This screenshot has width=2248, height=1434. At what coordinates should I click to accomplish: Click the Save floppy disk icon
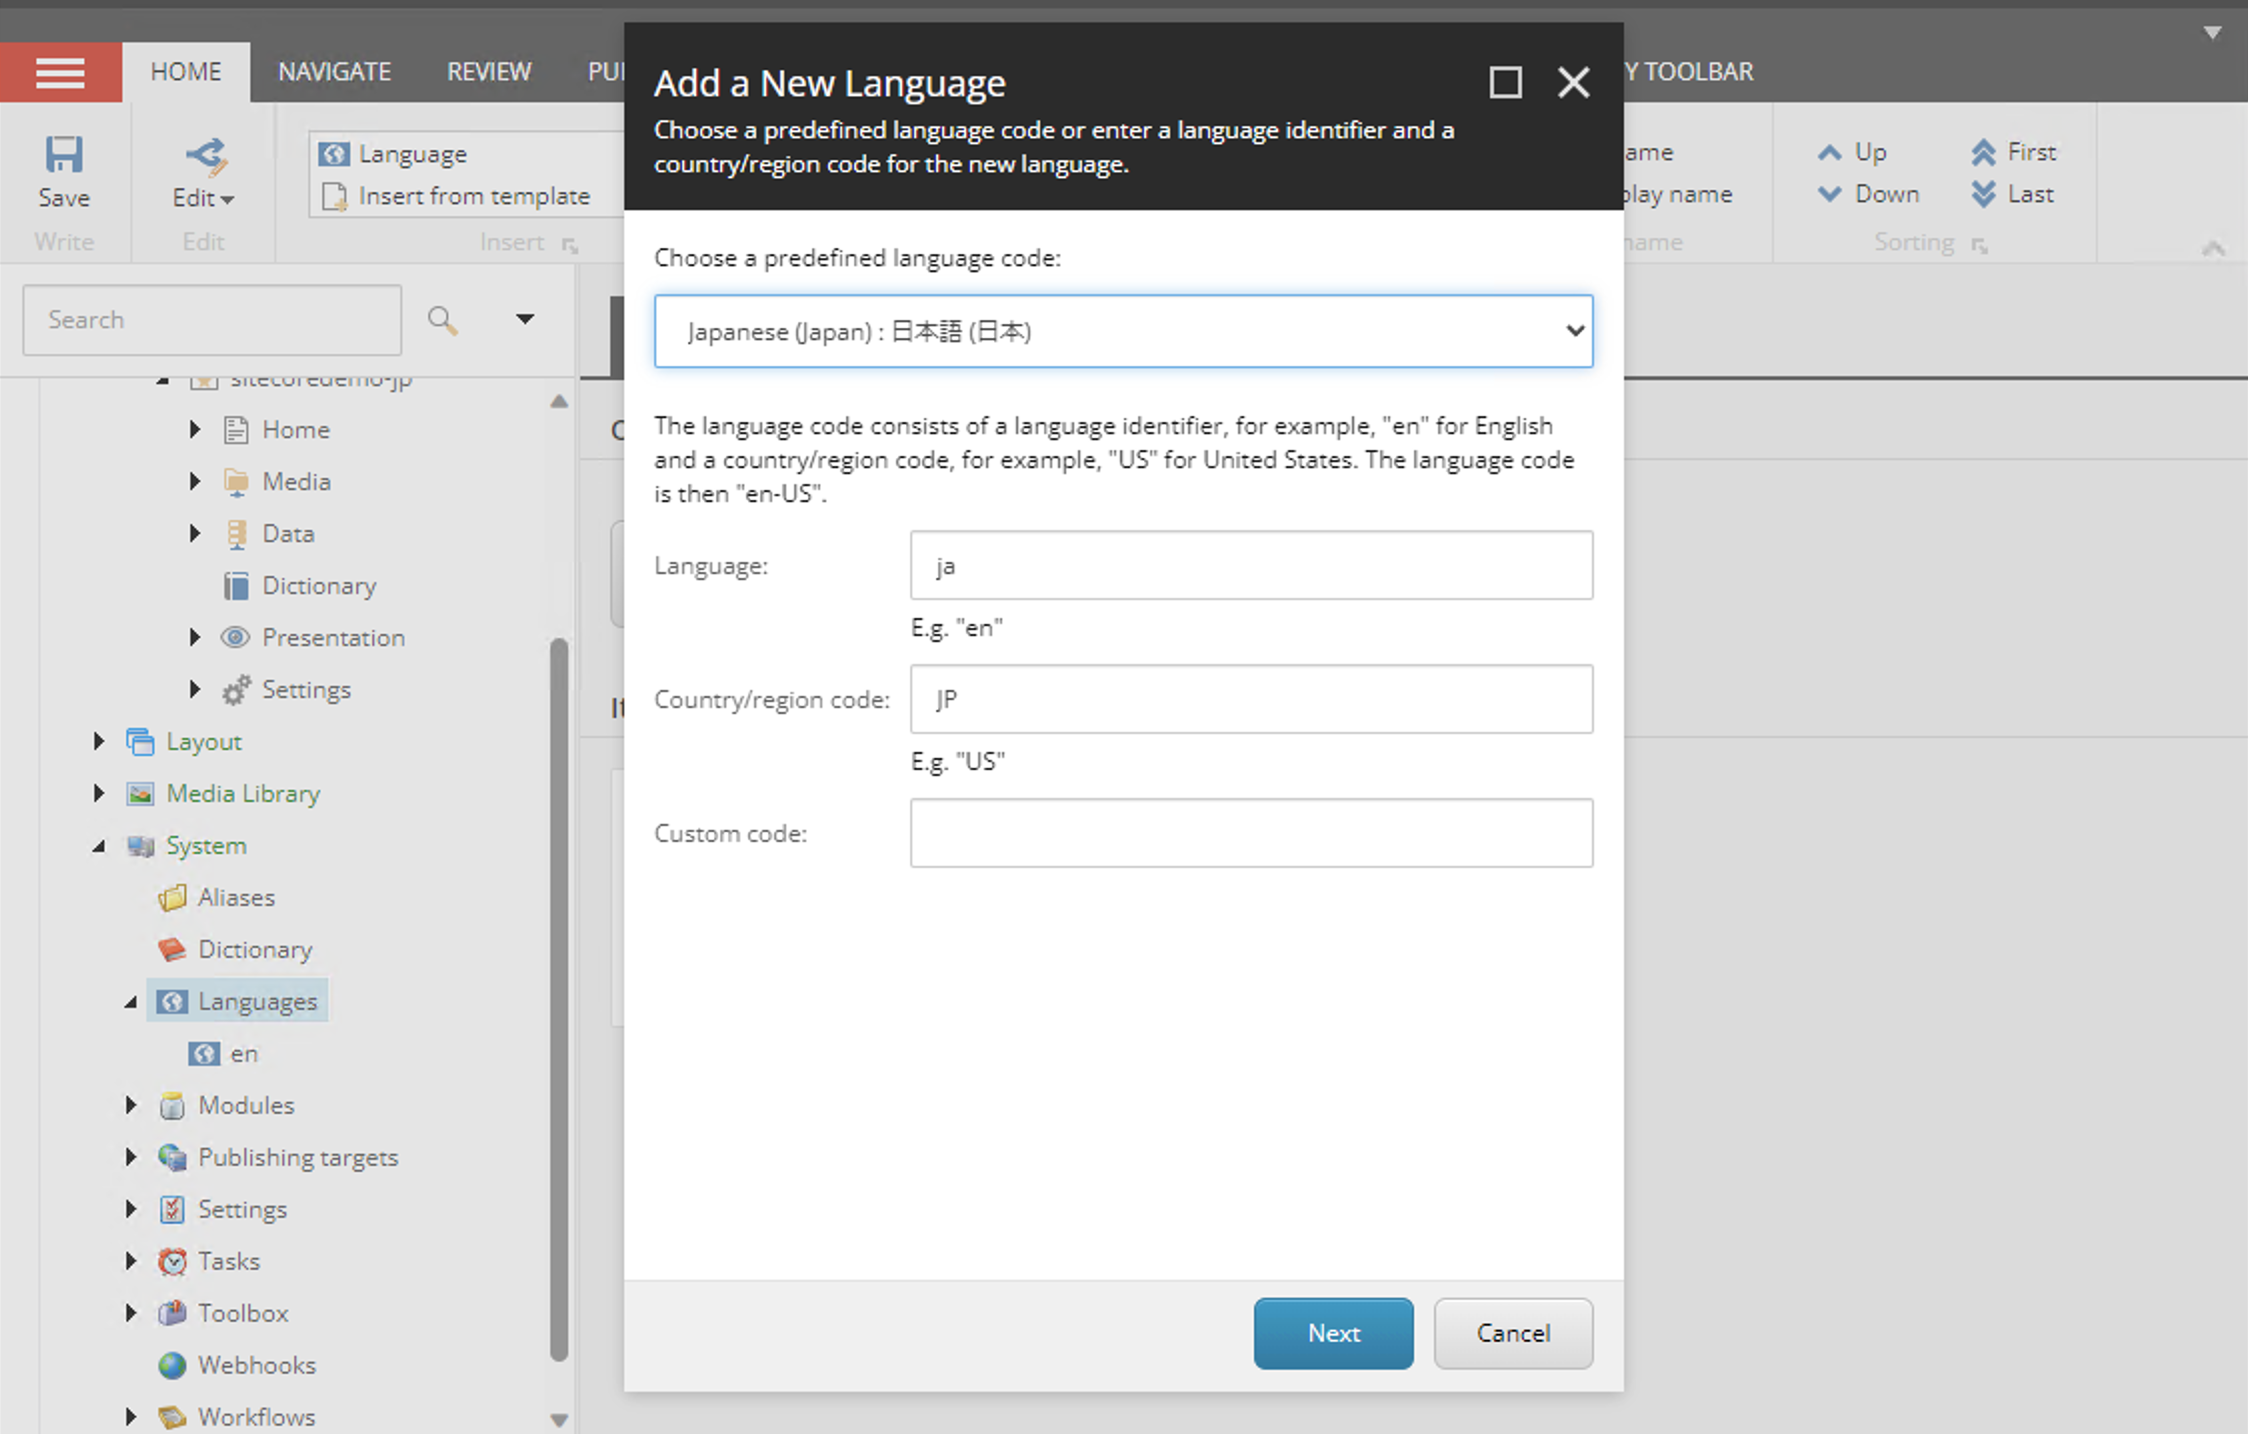(x=64, y=154)
